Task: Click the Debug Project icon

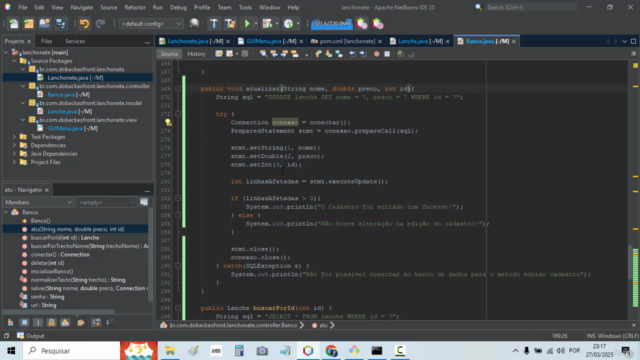Action: 267,24
